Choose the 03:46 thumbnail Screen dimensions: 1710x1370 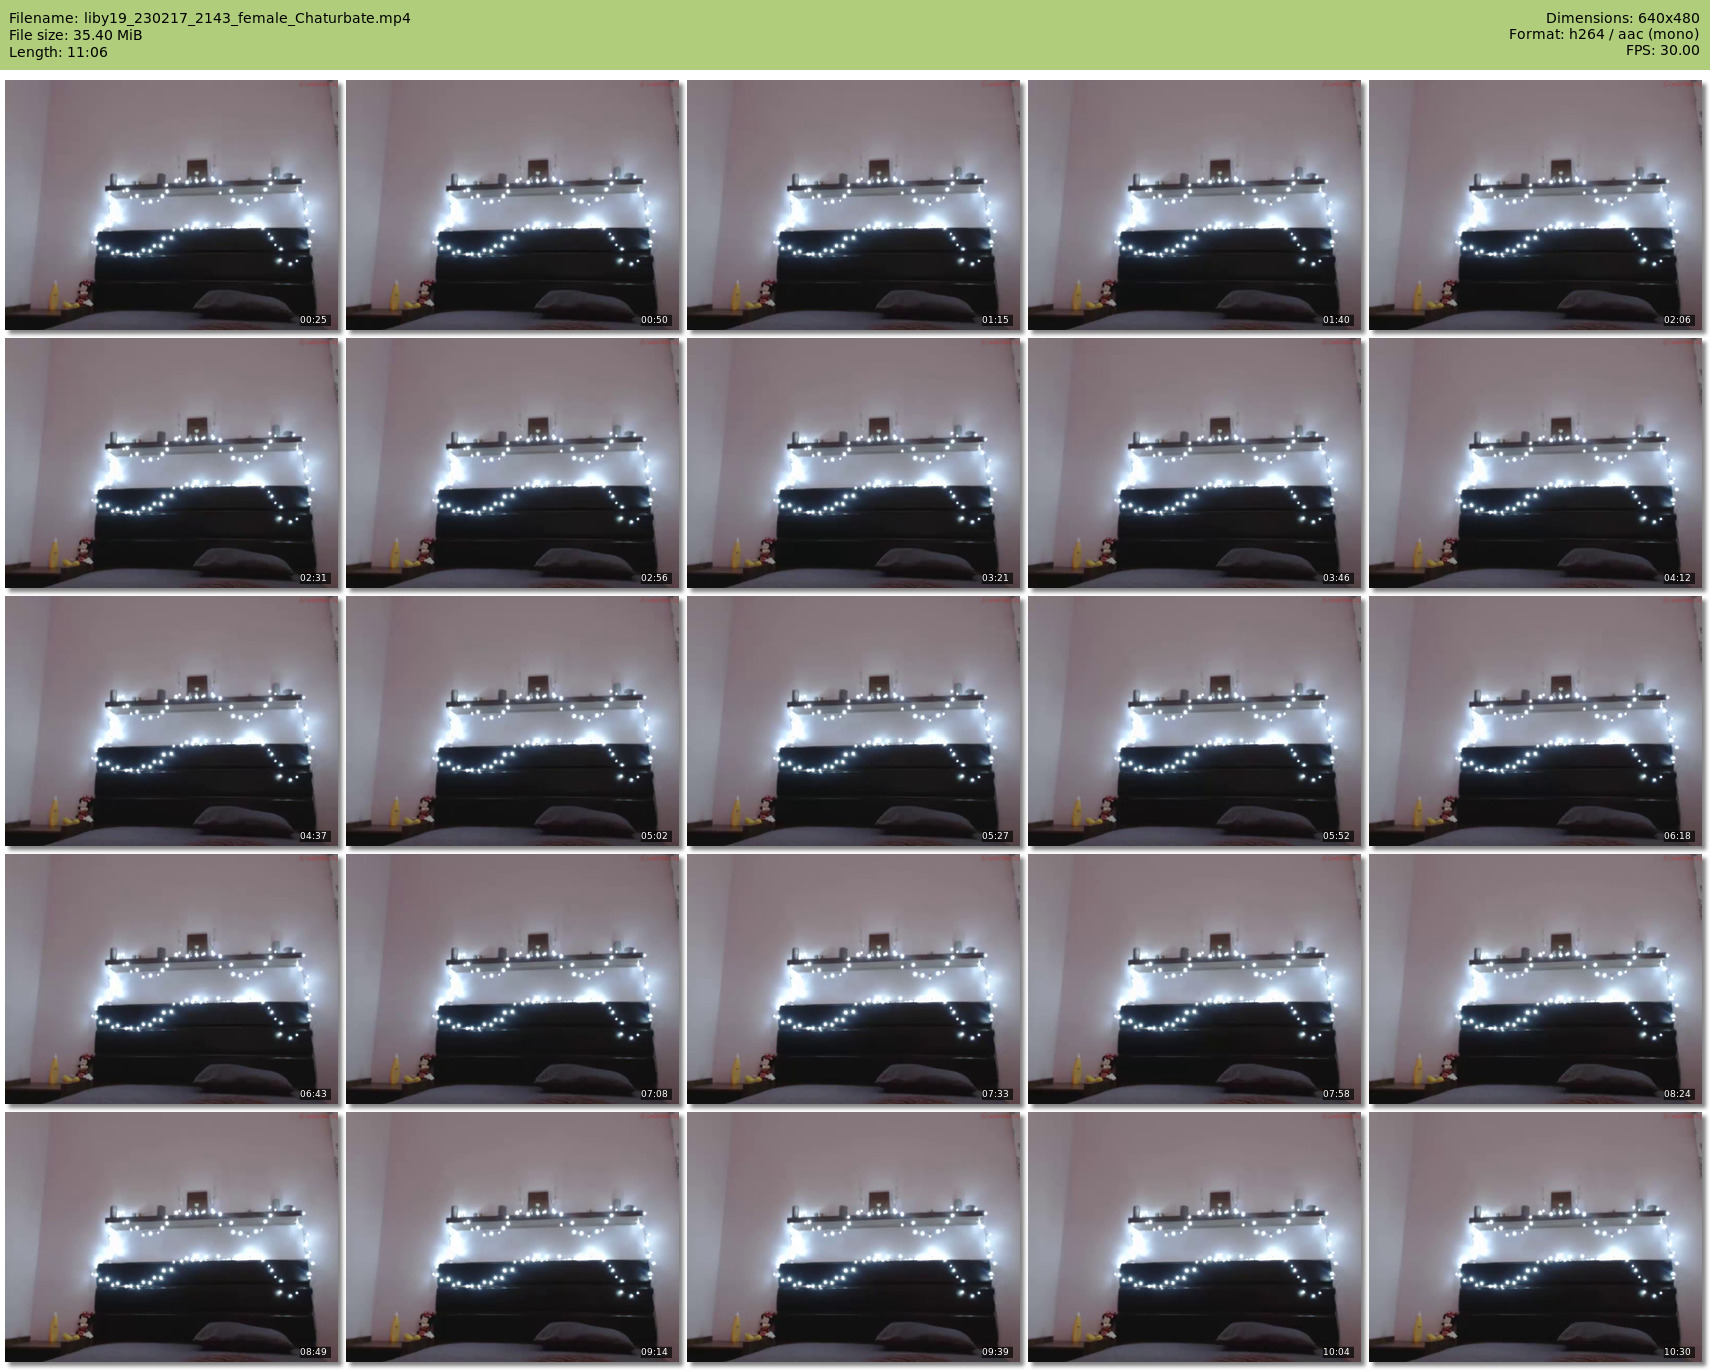pyautogui.click(x=1194, y=463)
